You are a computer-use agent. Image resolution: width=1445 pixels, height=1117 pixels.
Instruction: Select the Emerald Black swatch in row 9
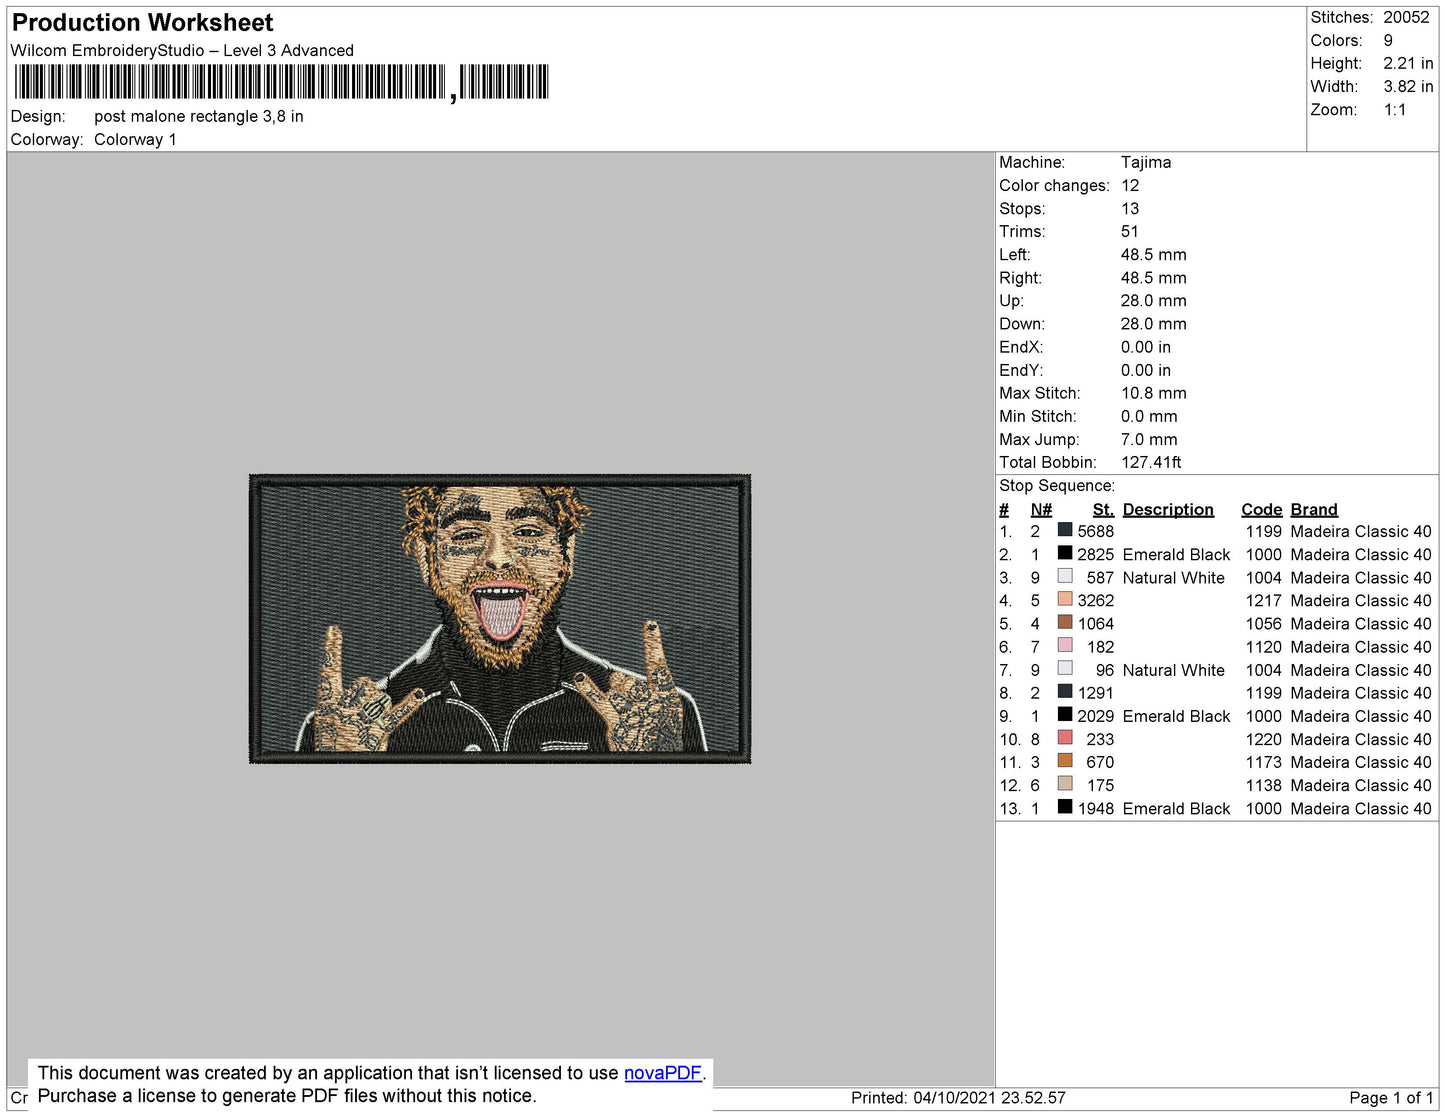[1065, 714]
